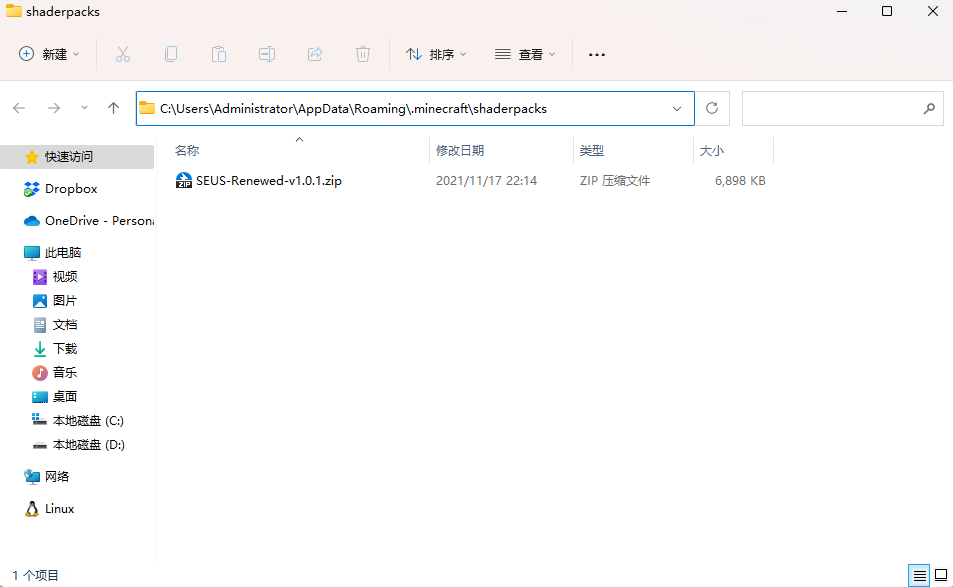Image resolution: width=953 pixels, height=587 pixels.
Task: Open the 排序 (Sort) dropdown
Action: (x=436, y=54)
